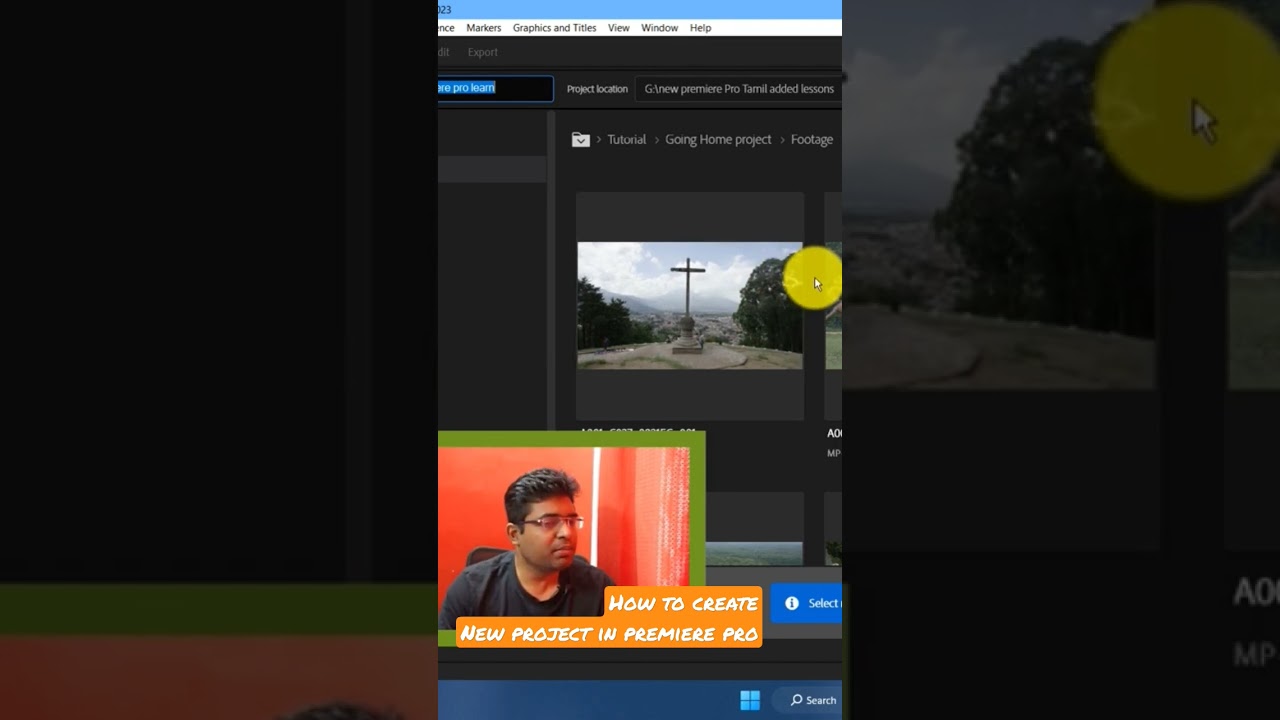
Task: Open the View menu
Action: (x=619, y=28)
